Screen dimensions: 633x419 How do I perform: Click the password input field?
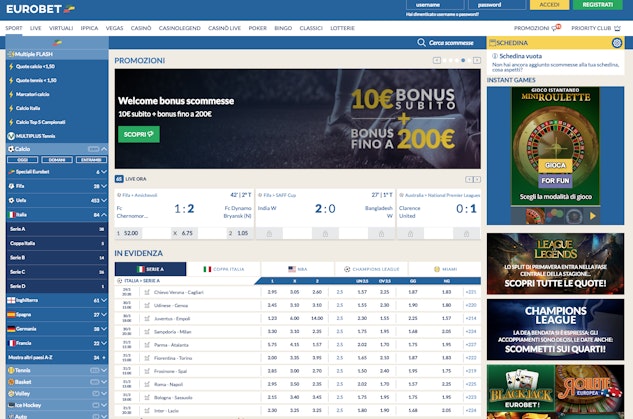coord(497,4)
